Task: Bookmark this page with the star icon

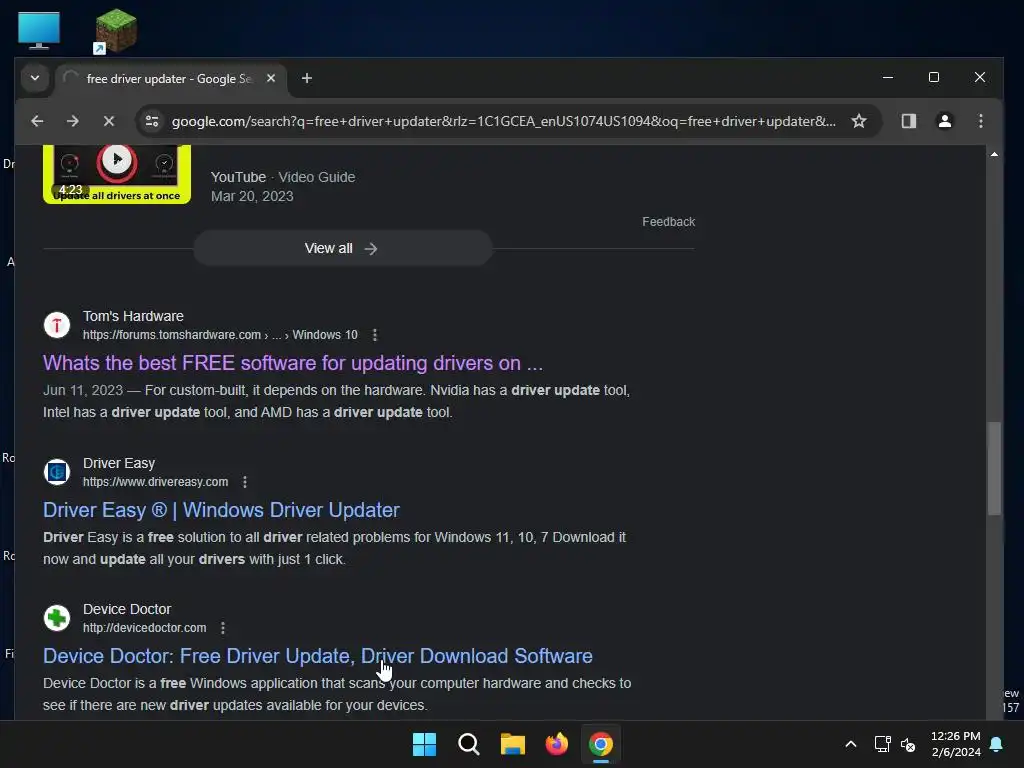Action: coord(859,121)
